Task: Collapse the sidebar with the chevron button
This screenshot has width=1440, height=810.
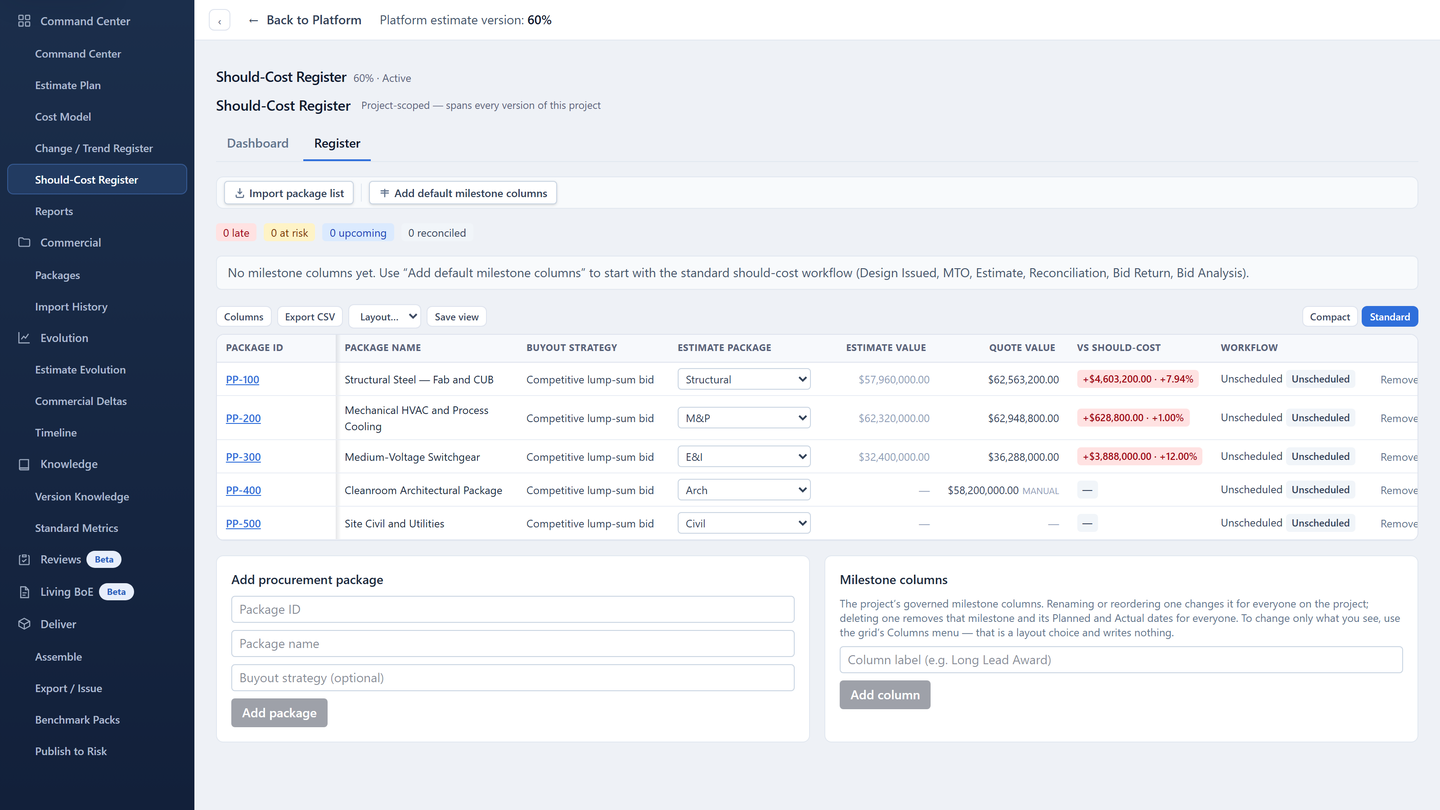Action: point(220,21)
